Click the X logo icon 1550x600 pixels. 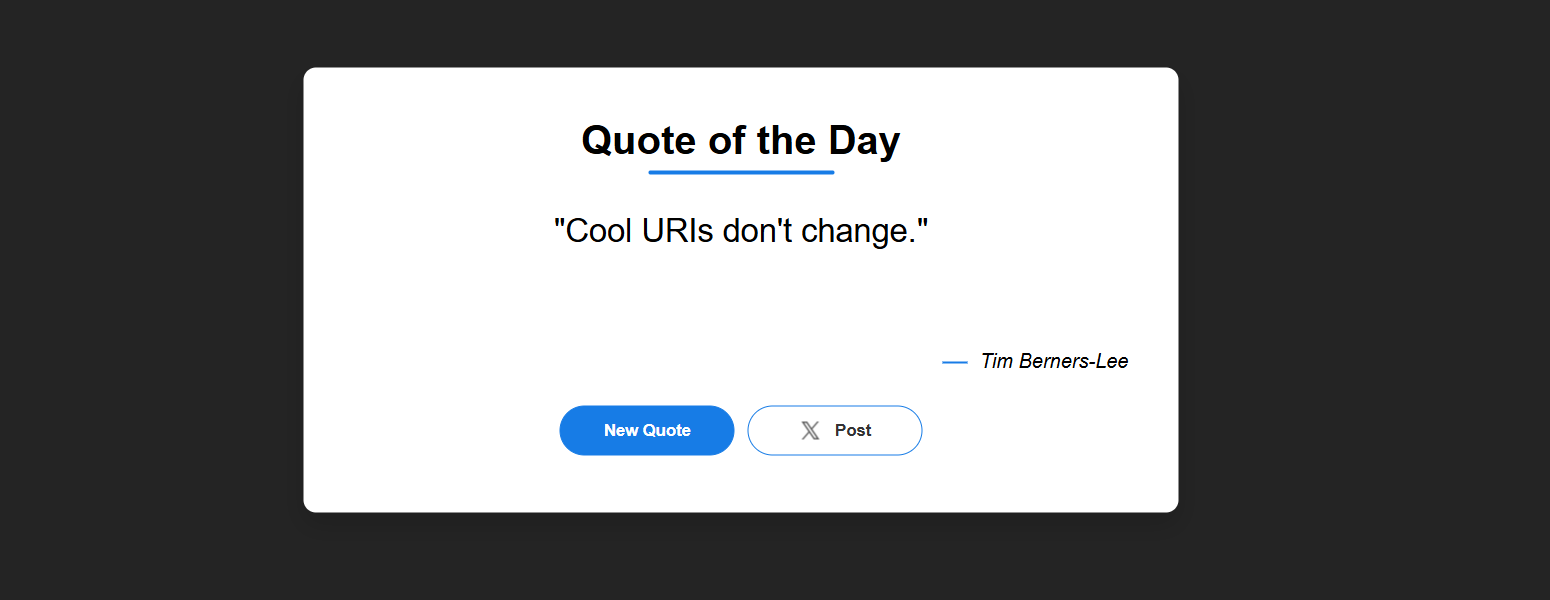(810, 431)
